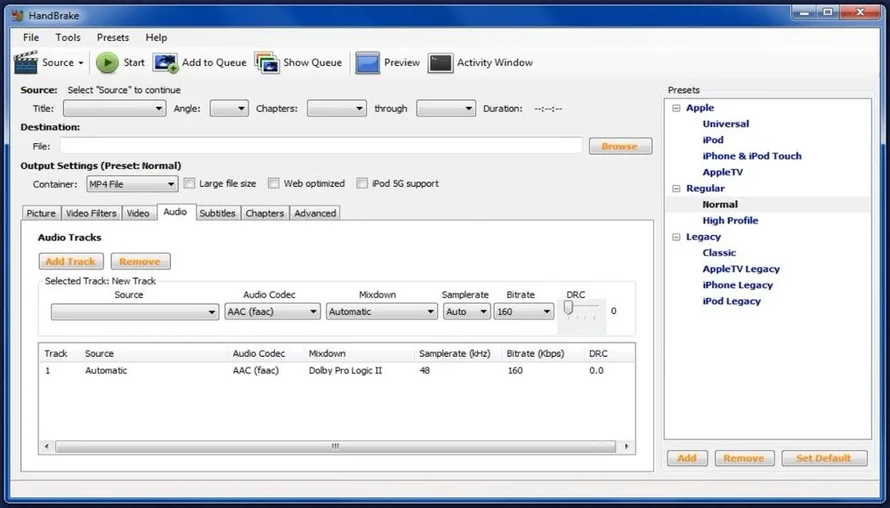Open the Angle dropdown
890x508 pixels.
click(x=229, y=108)
